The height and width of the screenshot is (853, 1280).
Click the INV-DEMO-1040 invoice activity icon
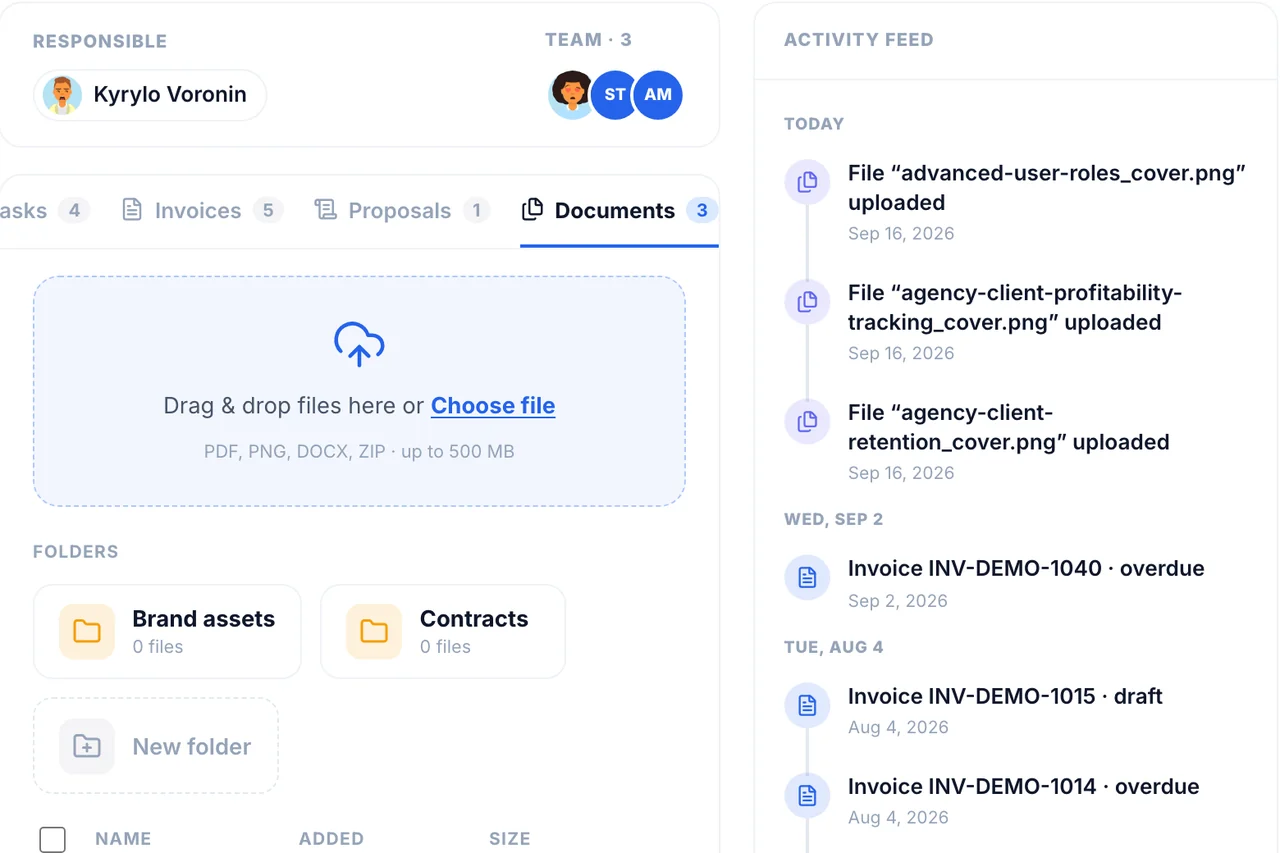pyautogui.click(x=807, y=577)
